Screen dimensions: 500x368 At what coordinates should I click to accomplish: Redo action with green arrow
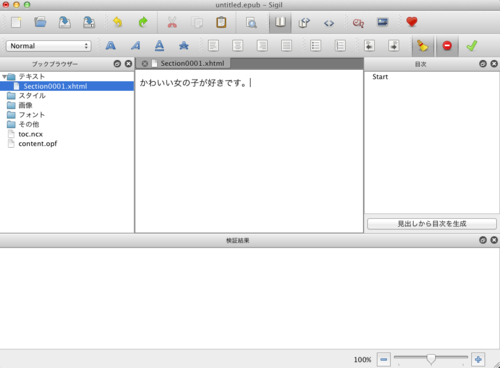click(x=143, y=22)
